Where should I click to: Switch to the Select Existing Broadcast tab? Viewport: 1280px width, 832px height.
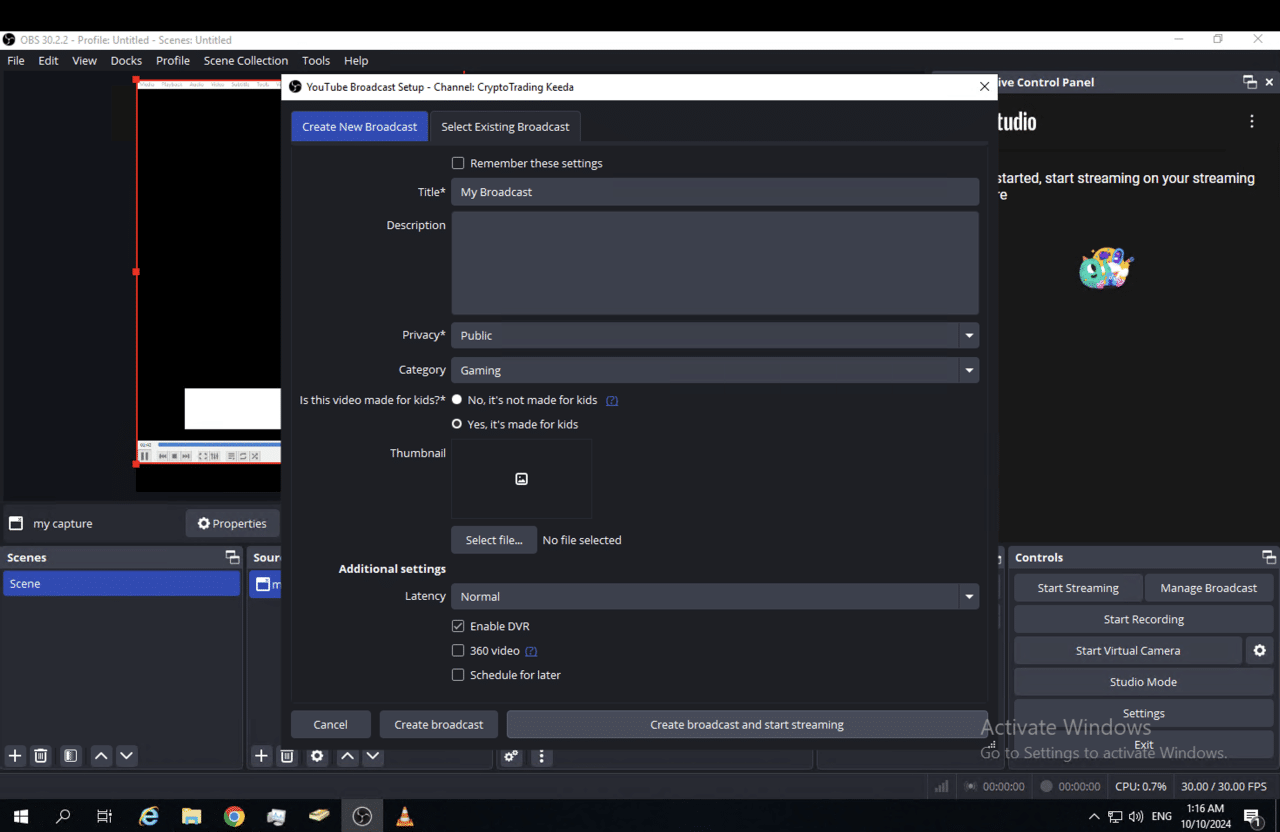pyautogui.click(x=505, y=126)
